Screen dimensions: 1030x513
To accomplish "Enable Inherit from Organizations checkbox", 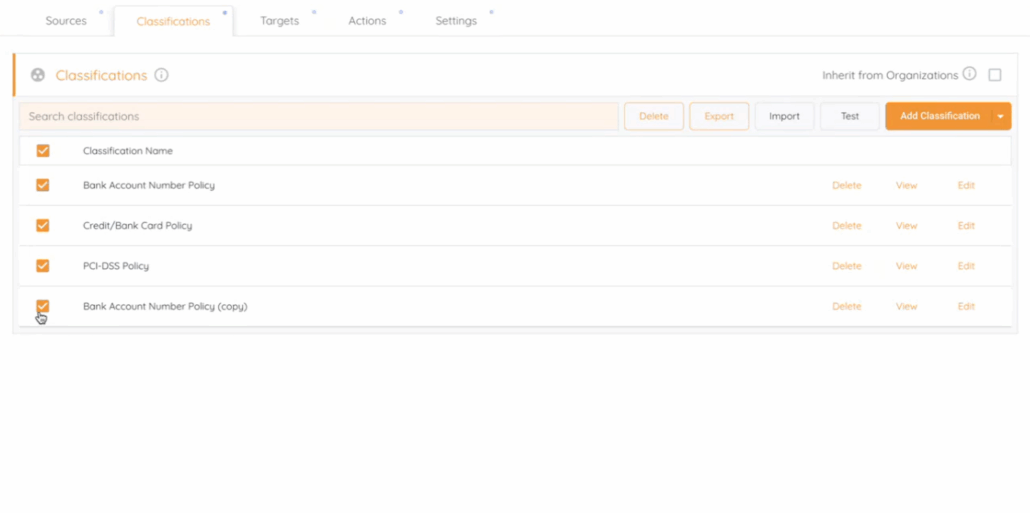I will 995,75.
